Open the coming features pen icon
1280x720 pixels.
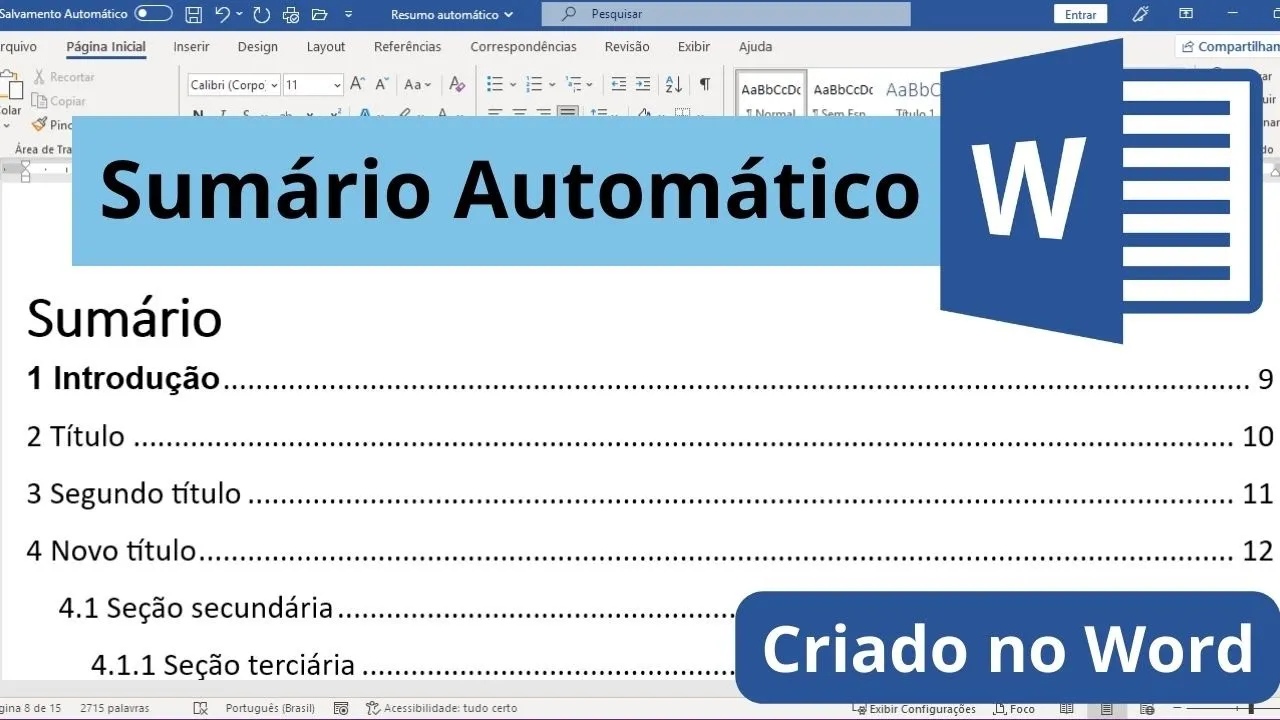1139,14
